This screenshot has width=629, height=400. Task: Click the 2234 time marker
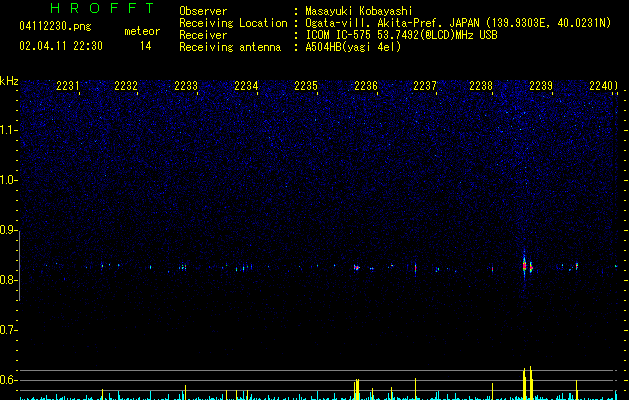coord(246,86)
